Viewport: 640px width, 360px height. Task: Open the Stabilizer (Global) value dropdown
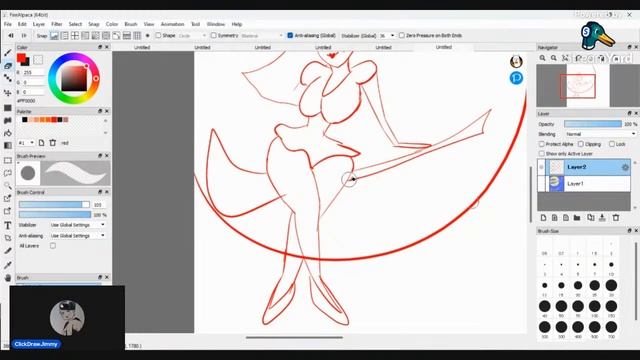[x=387, y=36]
